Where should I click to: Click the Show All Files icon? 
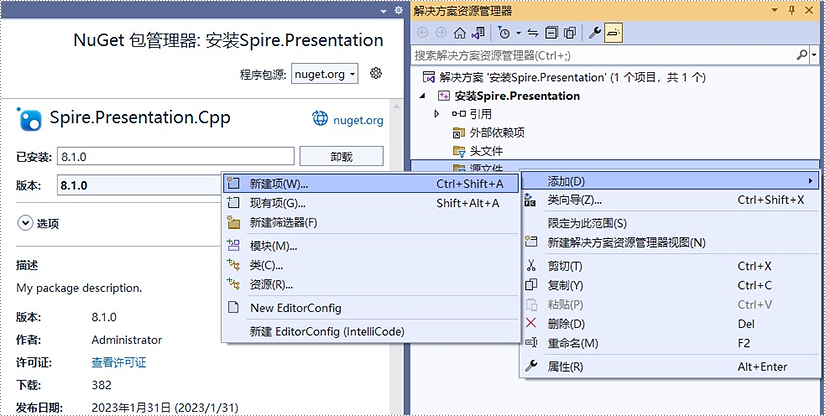tap(569, 33)
